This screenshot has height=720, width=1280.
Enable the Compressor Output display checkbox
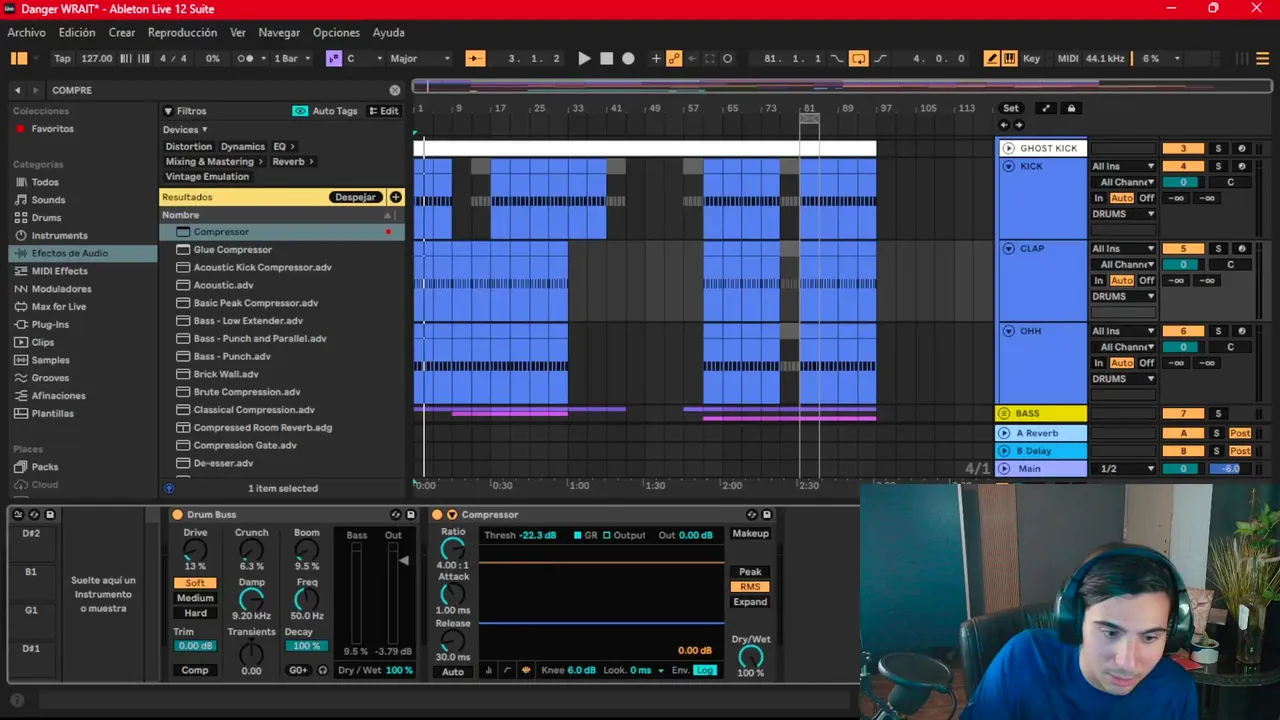click(x=606, y=535)
